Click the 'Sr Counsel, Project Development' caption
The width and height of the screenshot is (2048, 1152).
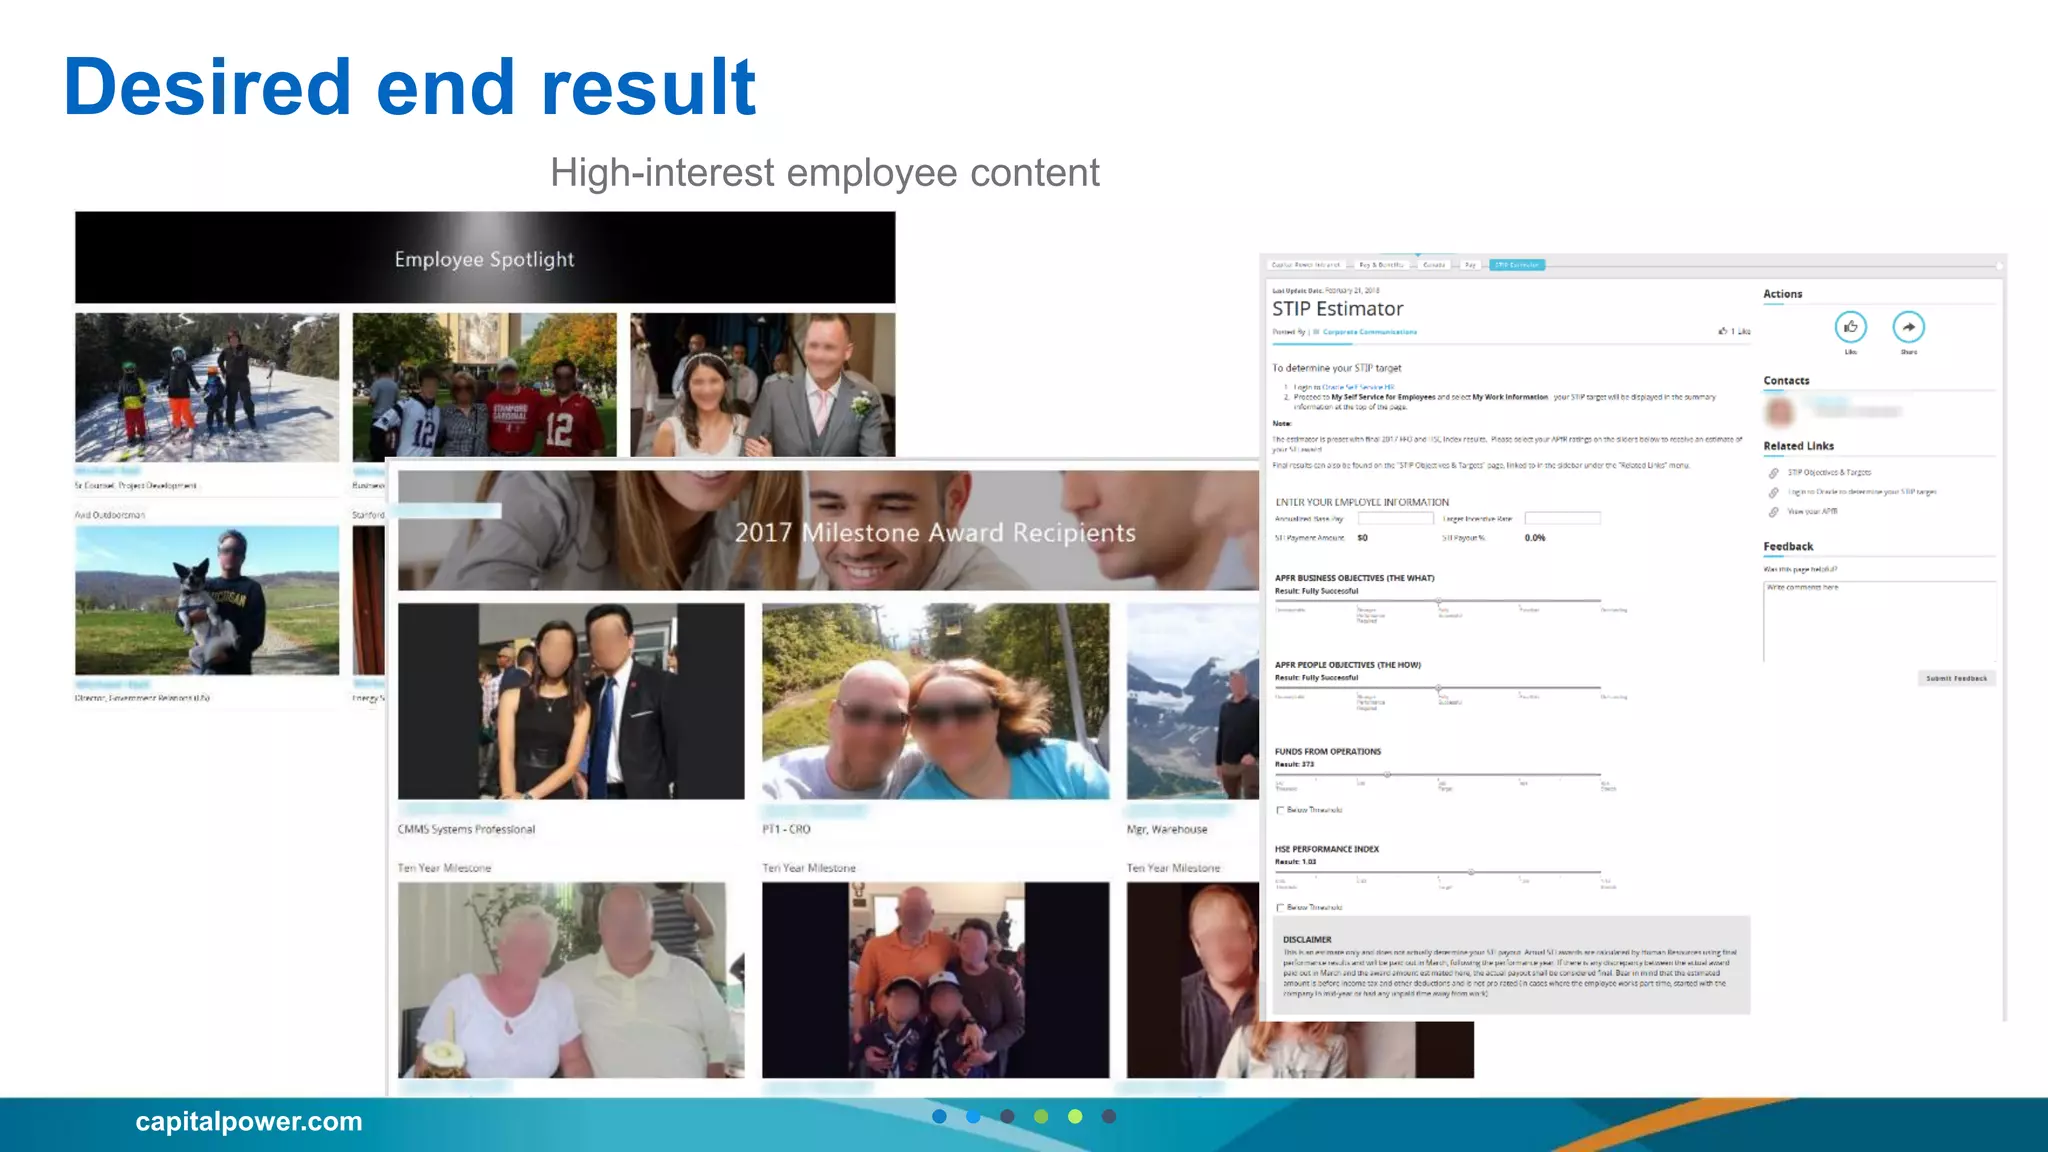click(x=136, y=486)
